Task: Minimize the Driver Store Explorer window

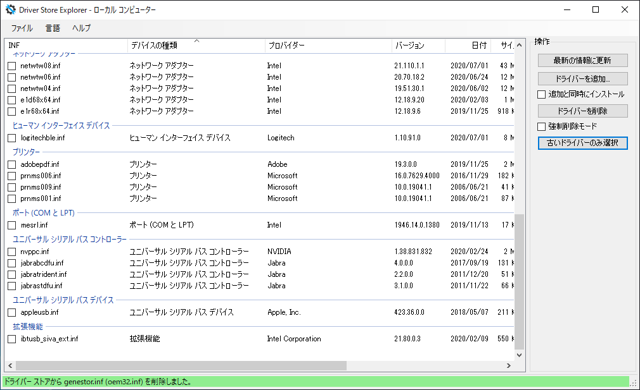Action: (567, 9)
